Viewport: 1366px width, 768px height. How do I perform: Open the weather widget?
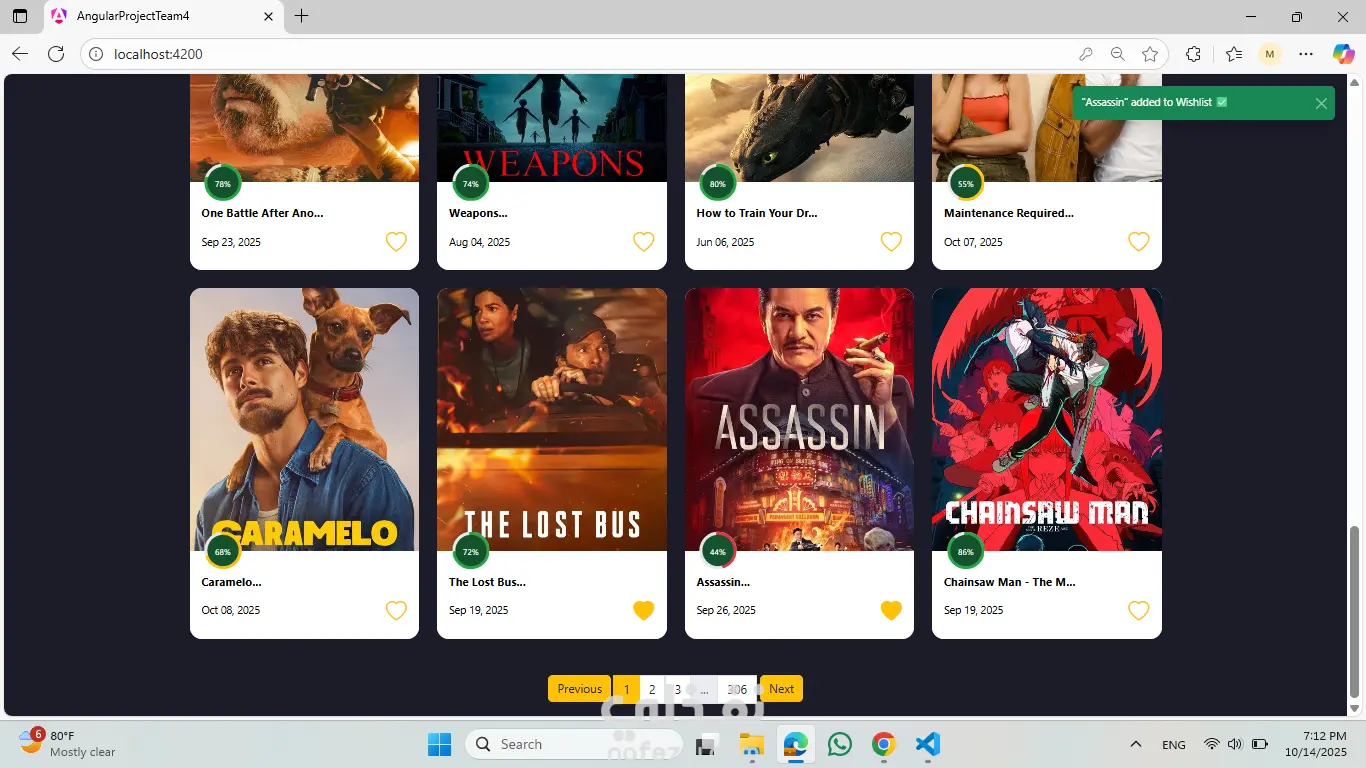point(68,744)
